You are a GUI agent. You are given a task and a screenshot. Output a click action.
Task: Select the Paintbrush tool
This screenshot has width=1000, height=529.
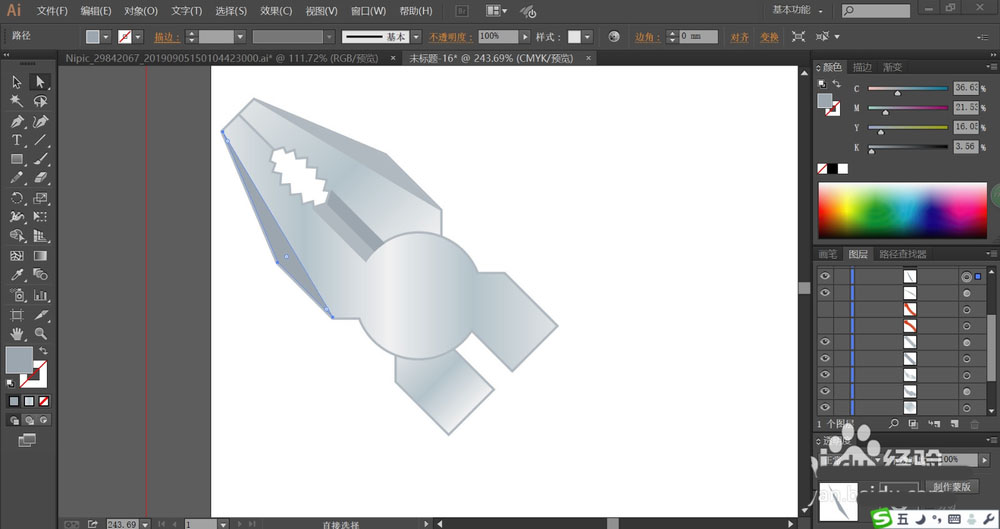40,160
